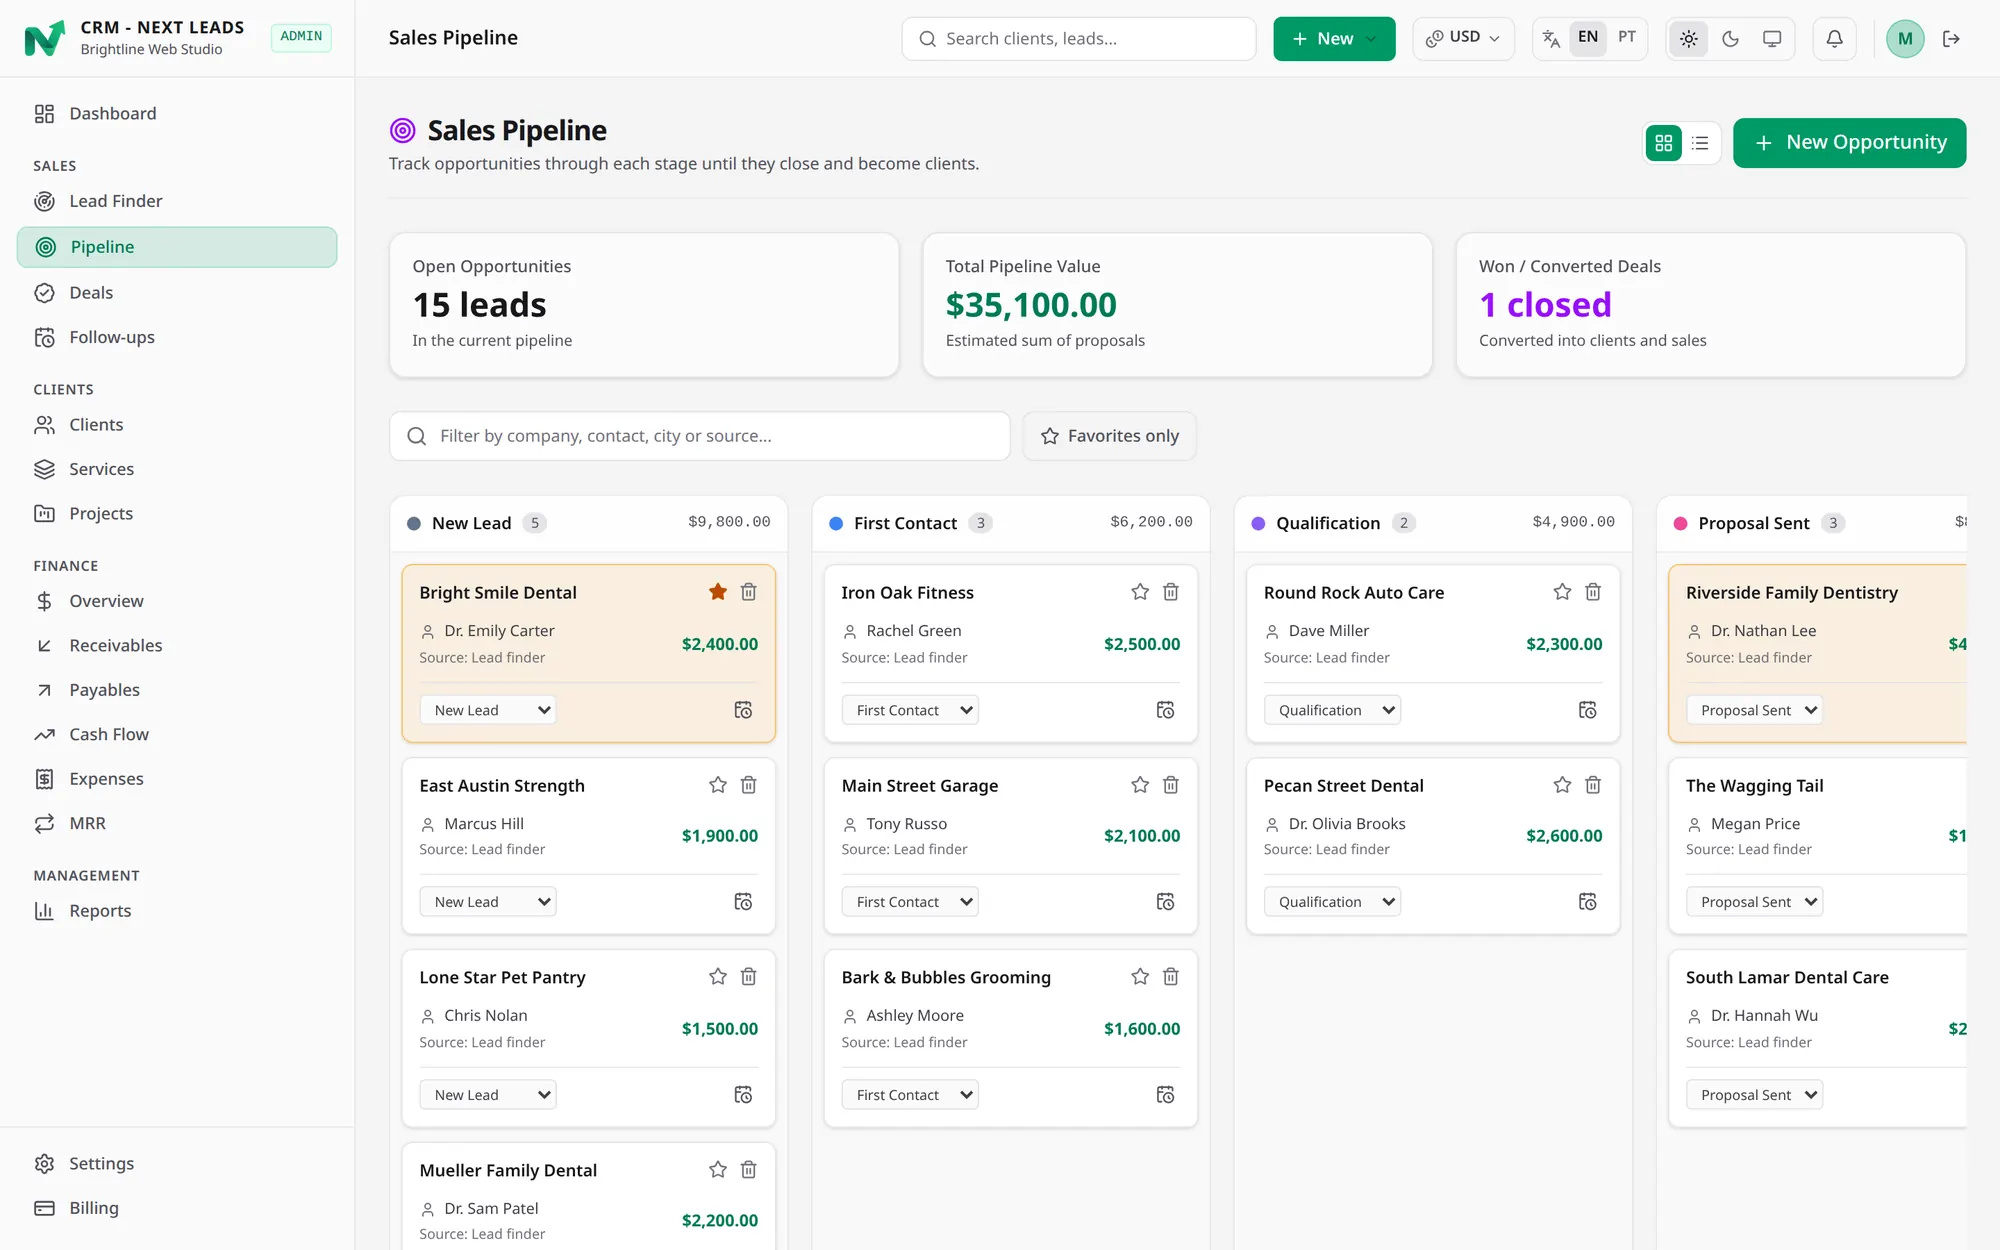Viewport: 2000px width, 1250px height.
Task: Focus the Search clients, leads field
Action: [1079, 39]
